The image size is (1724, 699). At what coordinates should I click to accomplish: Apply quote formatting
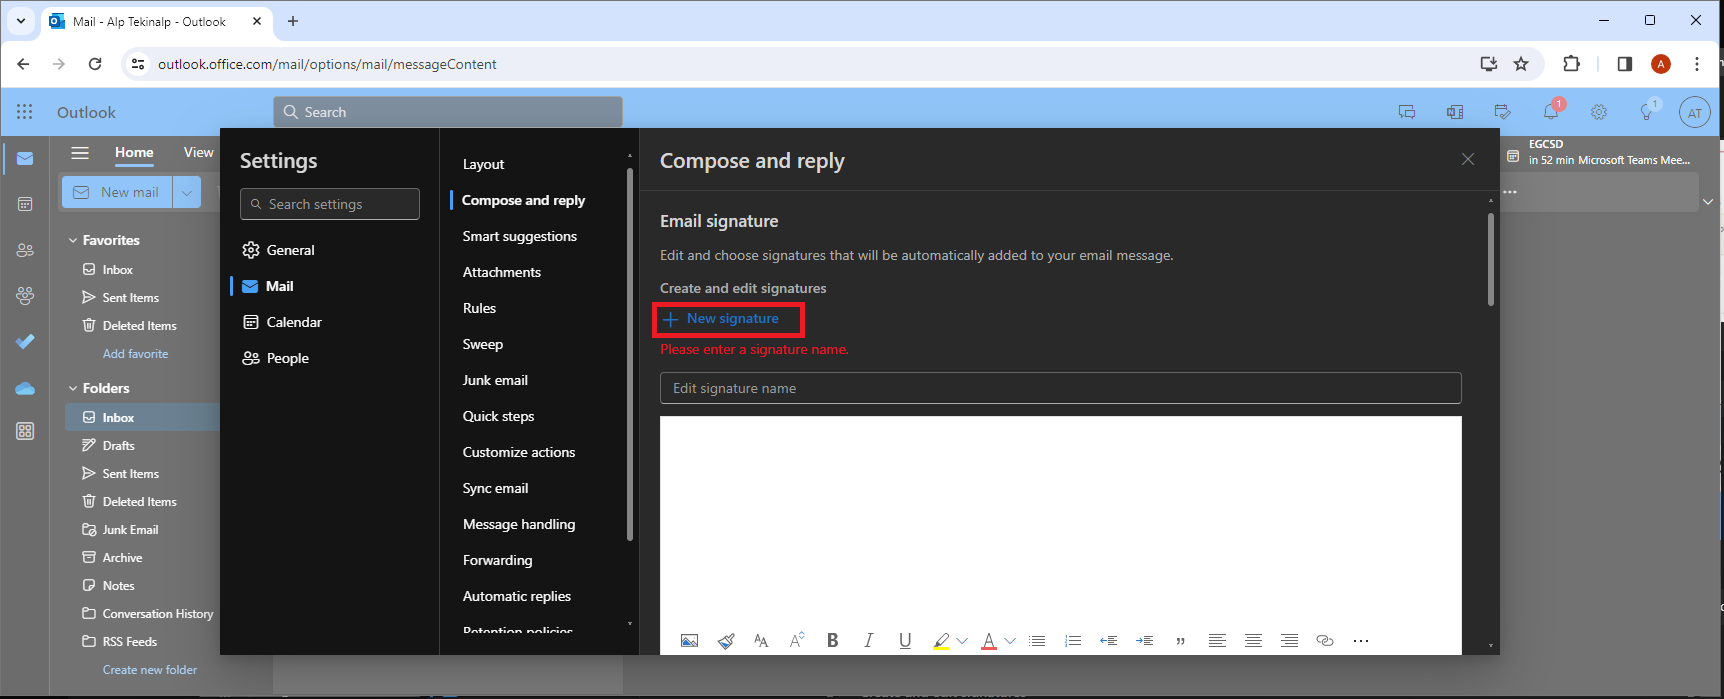(x=1181, y=641)
